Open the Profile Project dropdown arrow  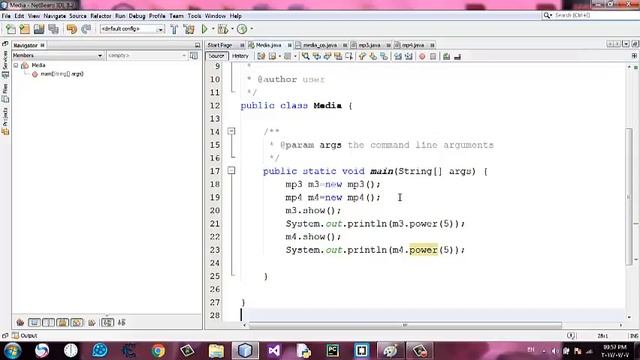tap(251, 29)
